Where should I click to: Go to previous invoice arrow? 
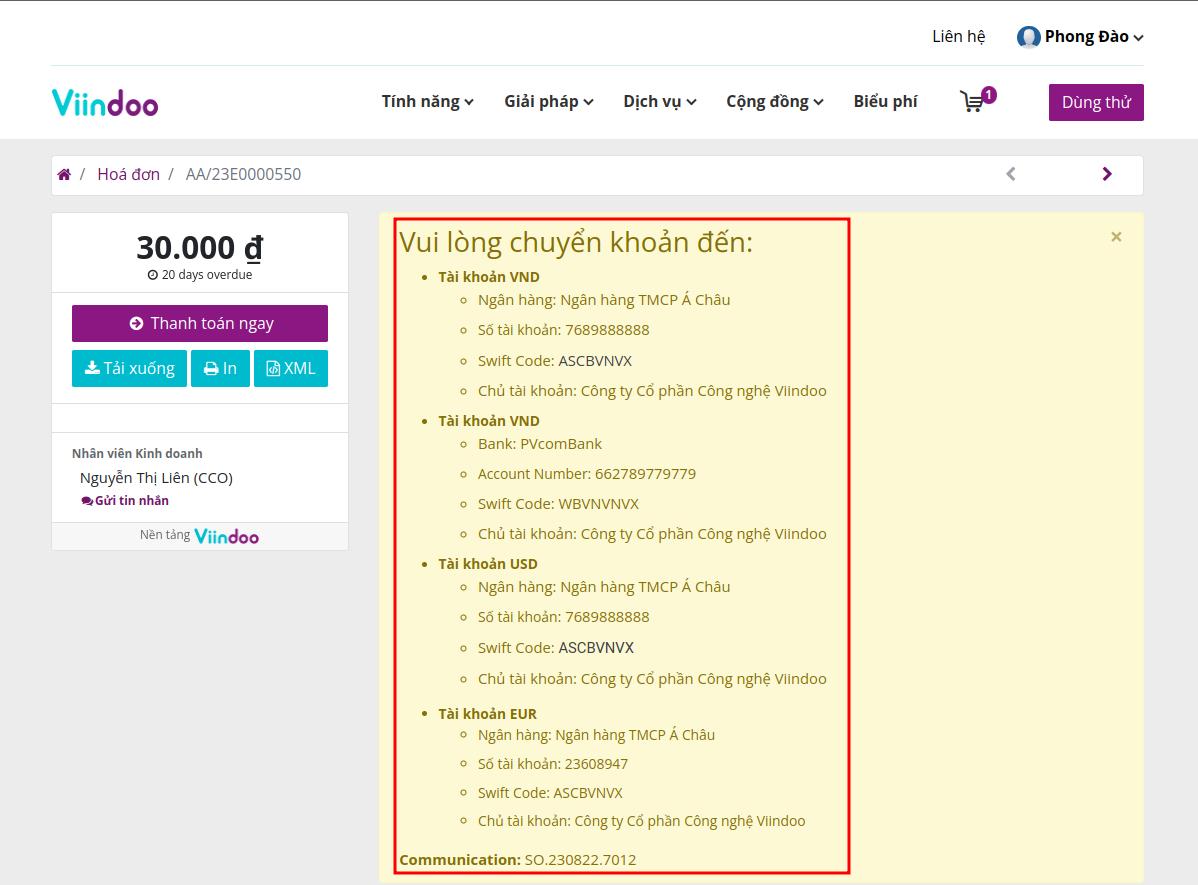[x=1011, y=174]
